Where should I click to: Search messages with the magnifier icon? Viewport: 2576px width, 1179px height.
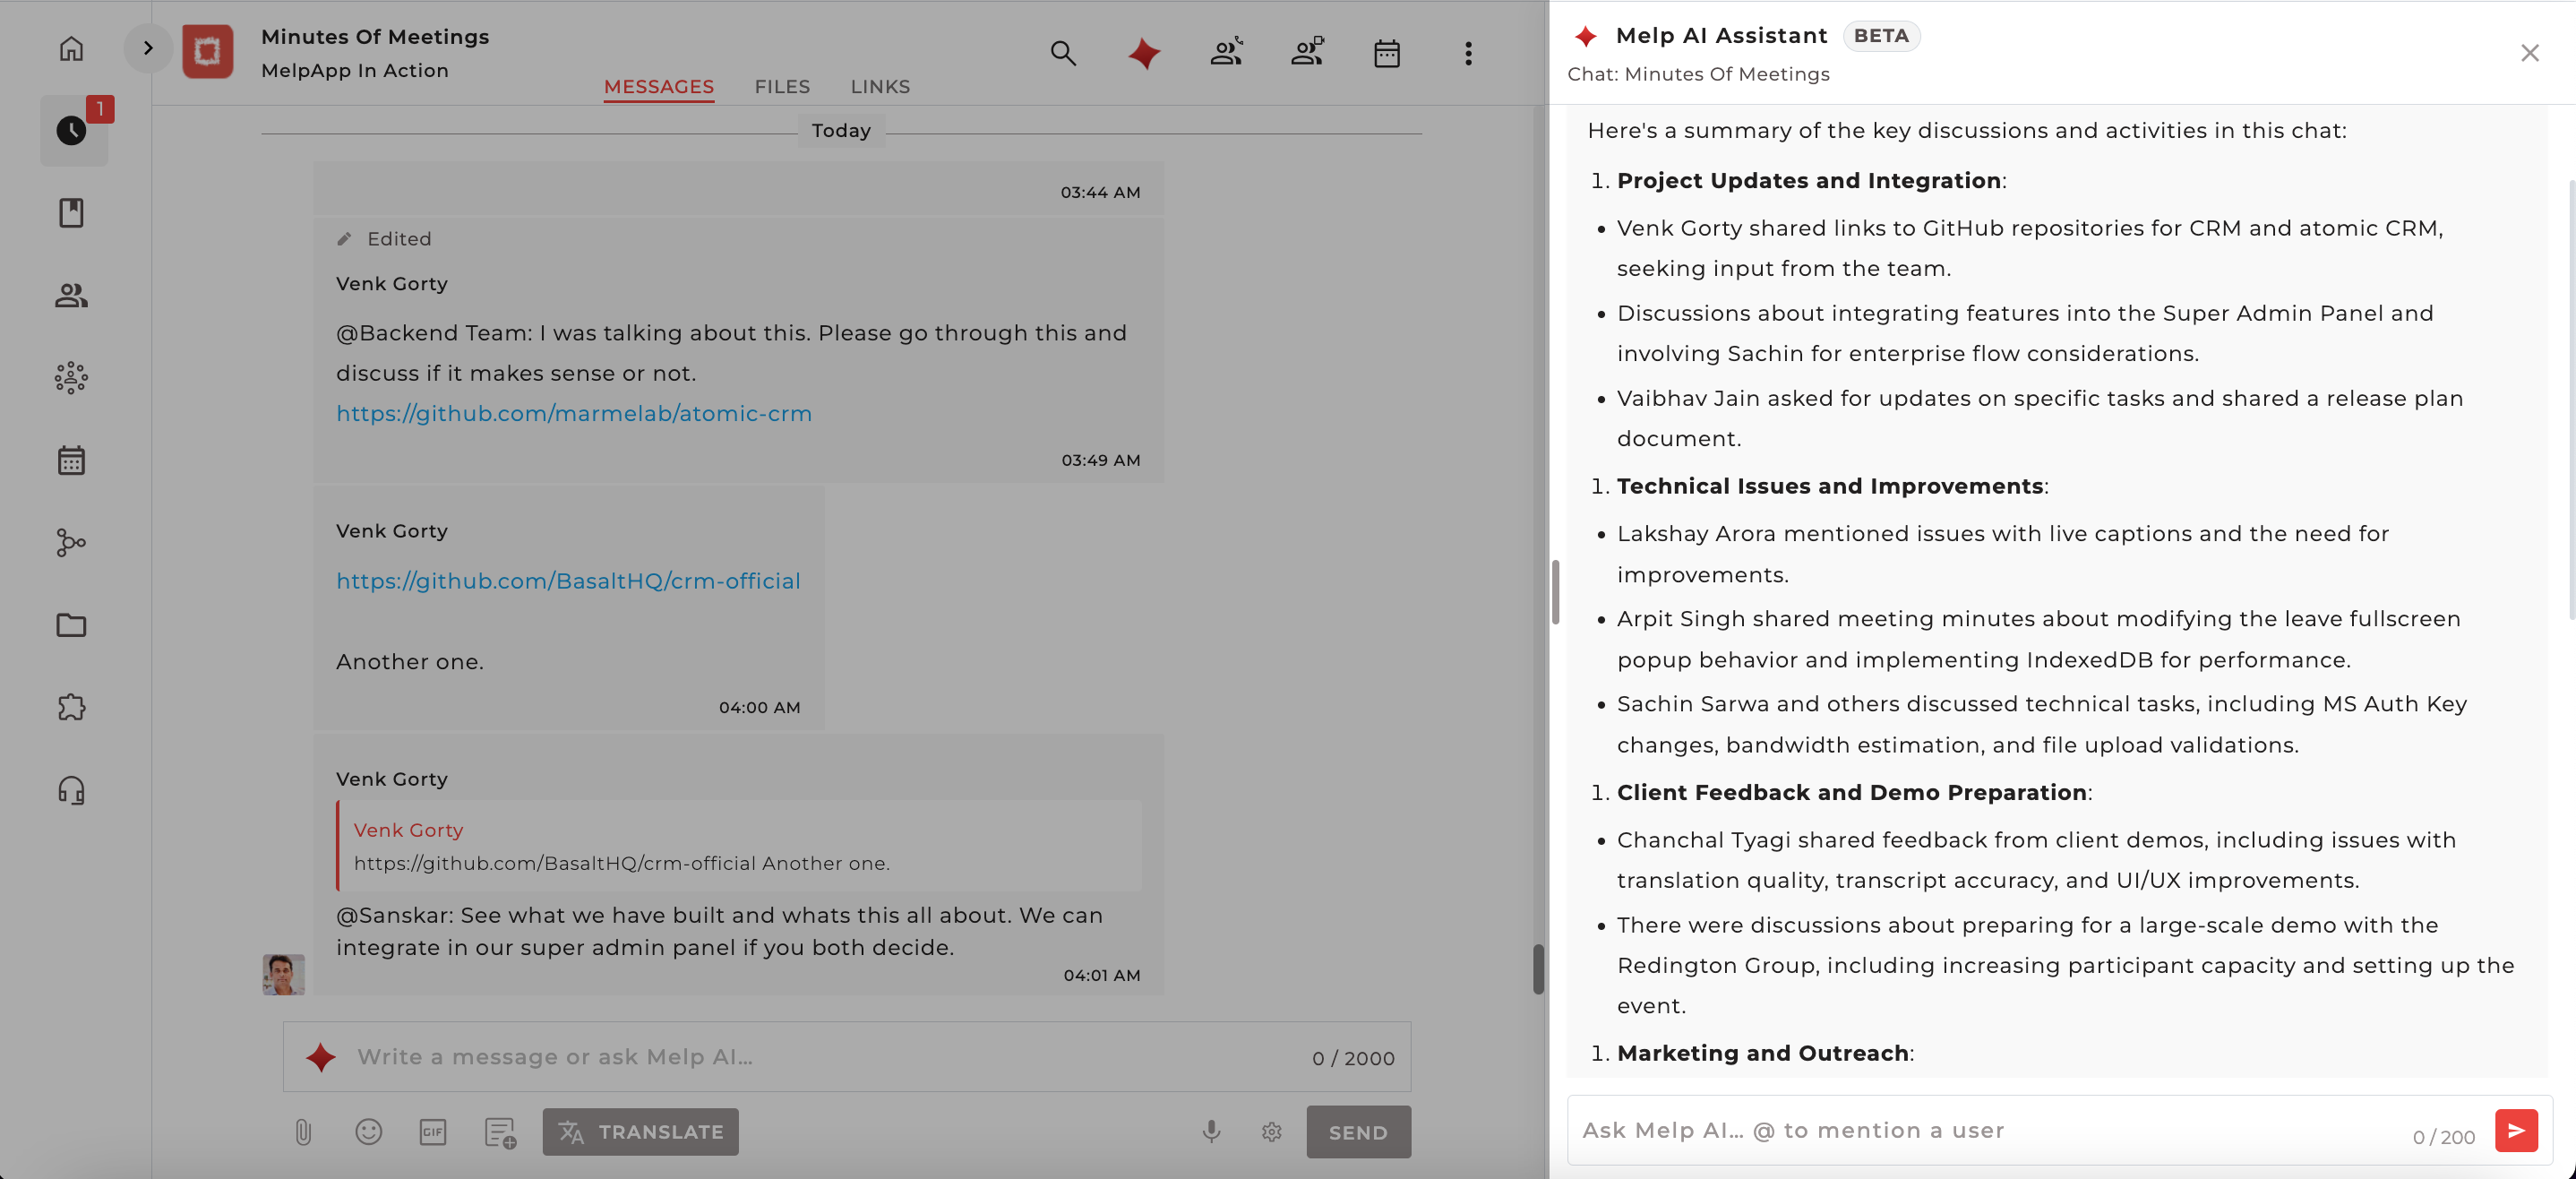click(x=1063, y=53)
